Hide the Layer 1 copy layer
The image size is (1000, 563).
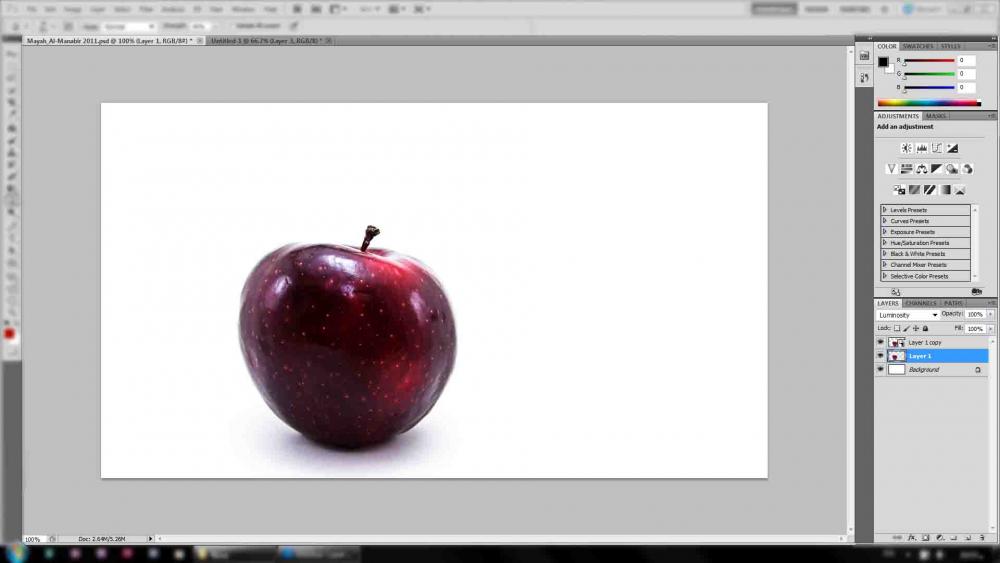click(881, 342)
